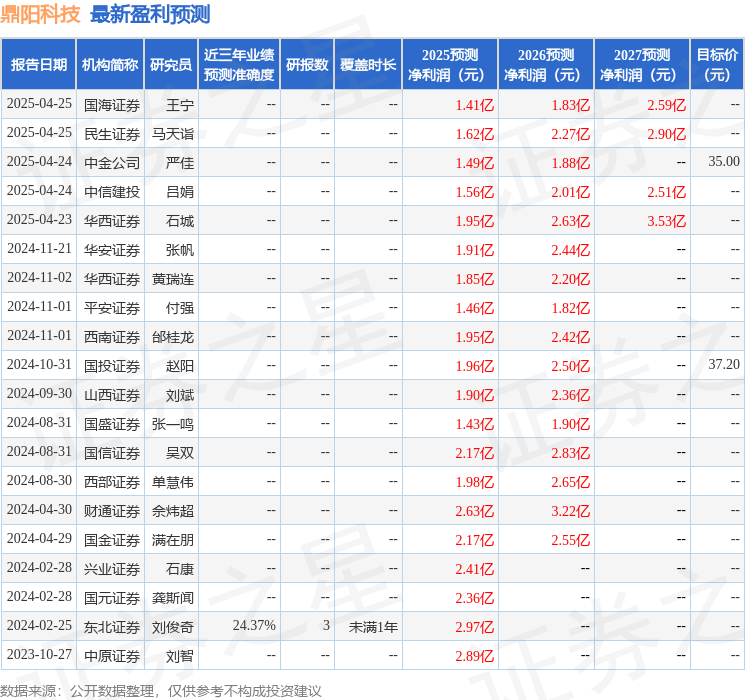745x700 pixels.
Task: Click analyst name 张一鸣
Action: pos(172,424)
